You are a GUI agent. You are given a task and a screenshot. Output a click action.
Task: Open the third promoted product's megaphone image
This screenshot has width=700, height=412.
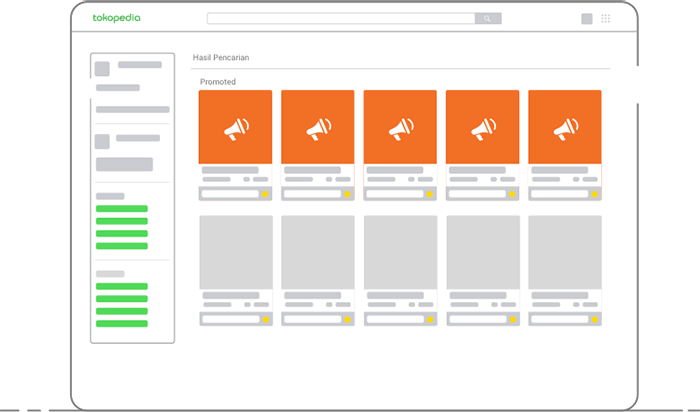tap(400, 128)
